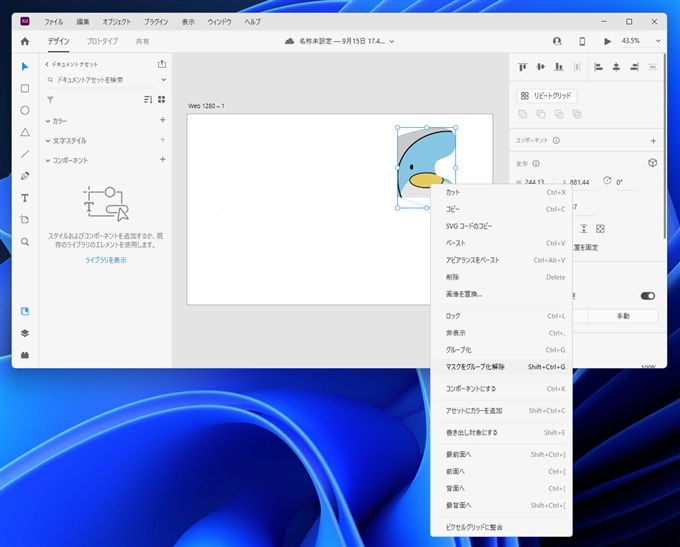The width and height of the screenshot is (680, 547).
Task: Select the Artboard tool
Action: [x=25, y=219]
